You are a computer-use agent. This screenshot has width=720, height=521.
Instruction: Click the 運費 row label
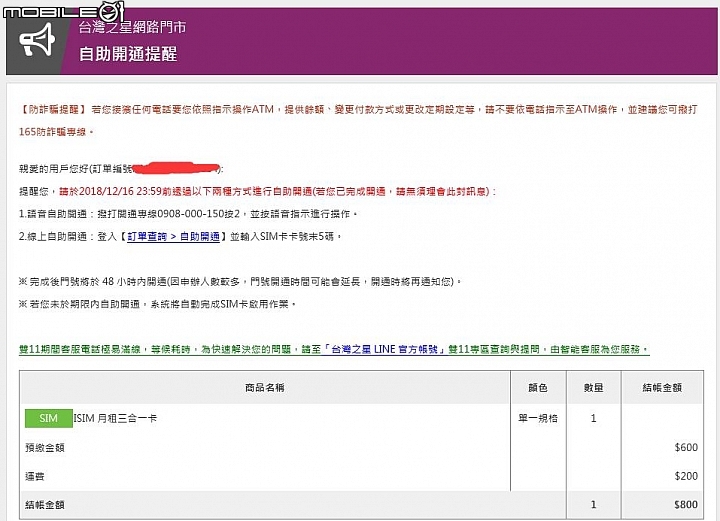pyautogui.click(x=35, y=476)
